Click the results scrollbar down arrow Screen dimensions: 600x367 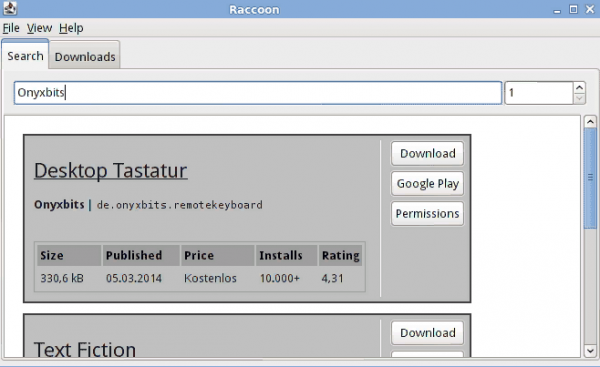pos(590,351)
